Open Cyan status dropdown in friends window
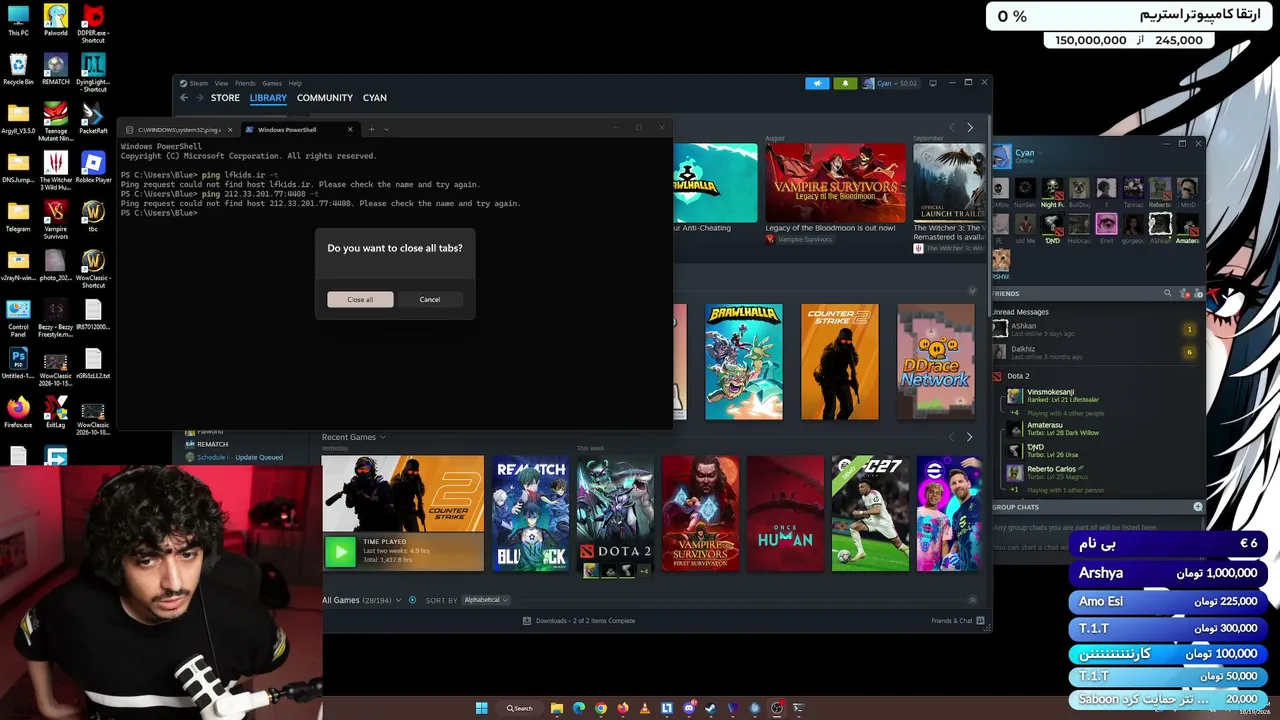The width and height of the screenshot is (1280, 720). 1040,153
